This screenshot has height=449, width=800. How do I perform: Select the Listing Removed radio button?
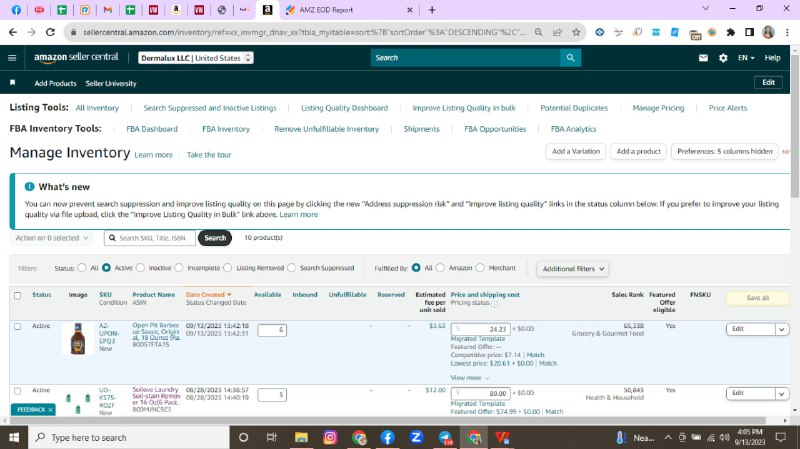tap(228, 268)
